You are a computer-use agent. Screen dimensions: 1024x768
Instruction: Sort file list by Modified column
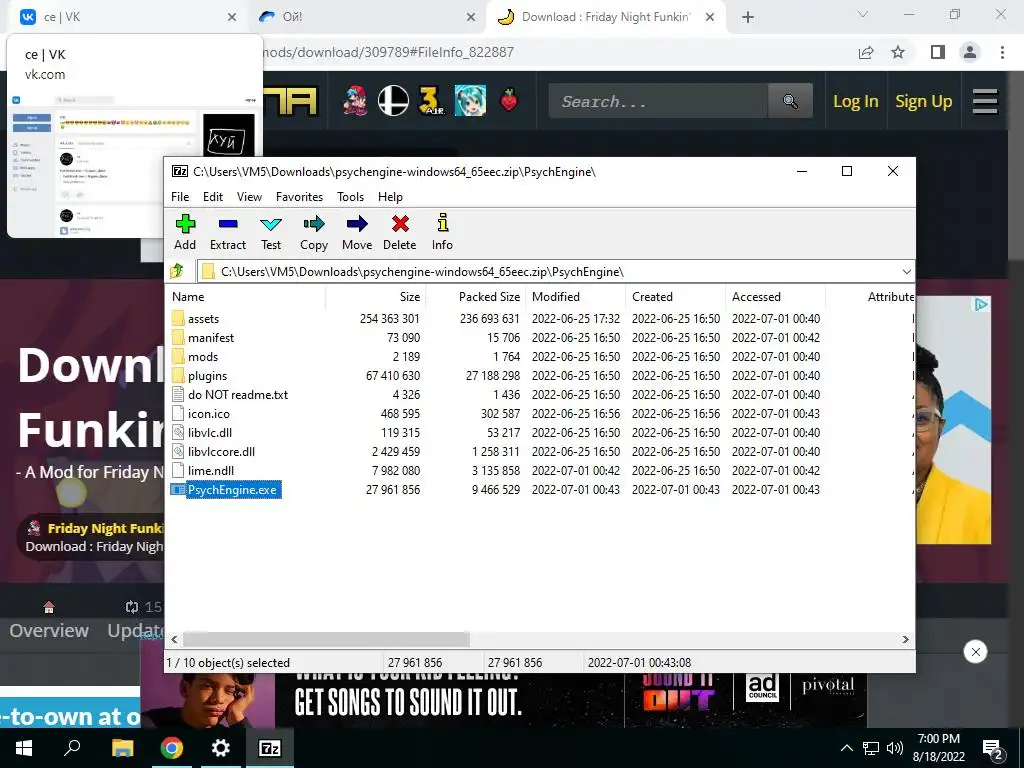(x=575, y=296)
